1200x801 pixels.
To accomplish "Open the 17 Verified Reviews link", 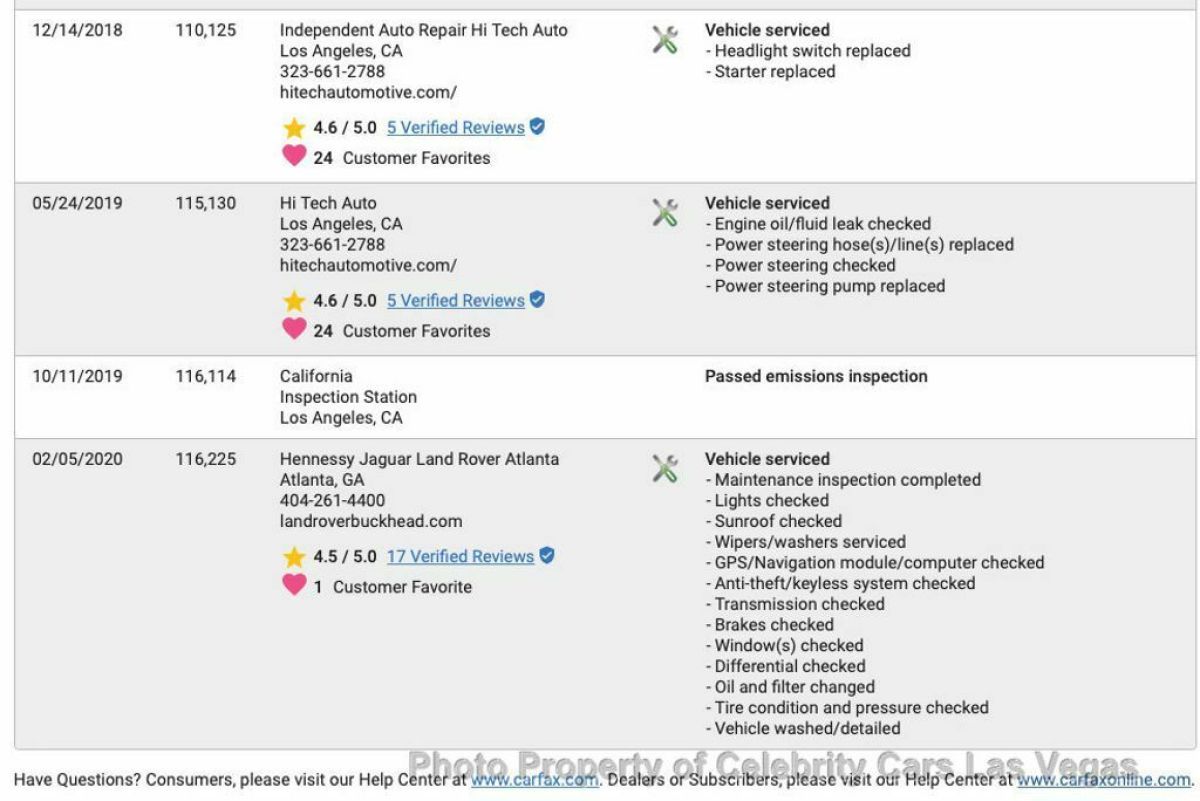I will point(460,557).
